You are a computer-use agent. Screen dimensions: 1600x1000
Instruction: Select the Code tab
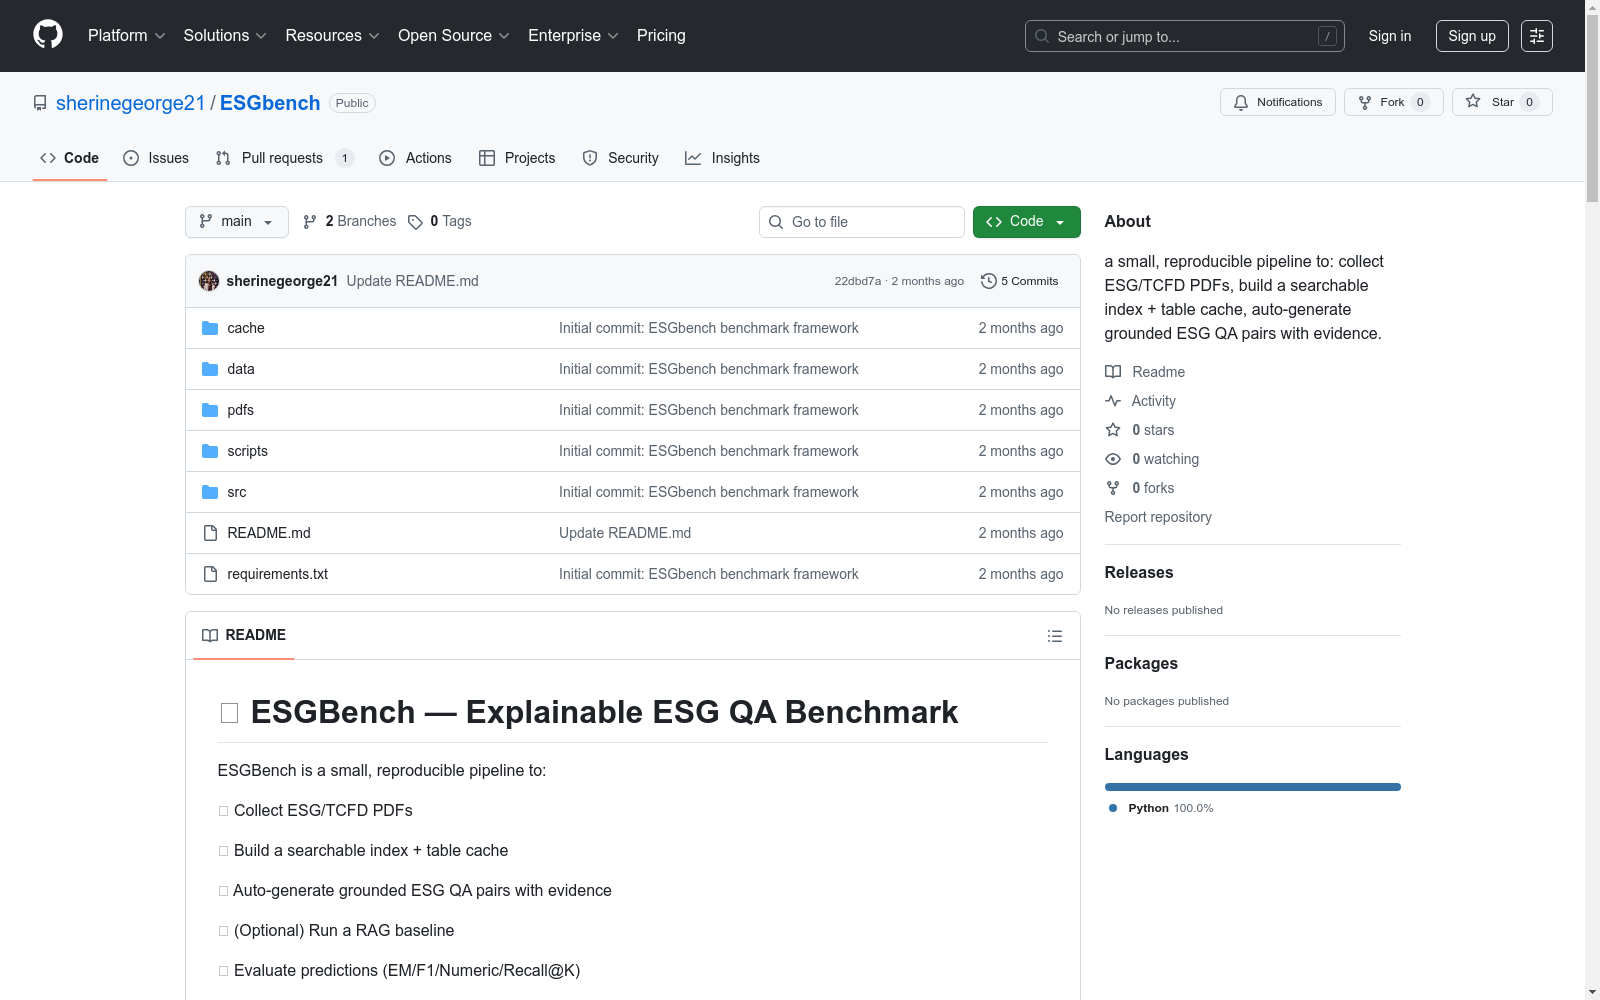click(70, 158)
